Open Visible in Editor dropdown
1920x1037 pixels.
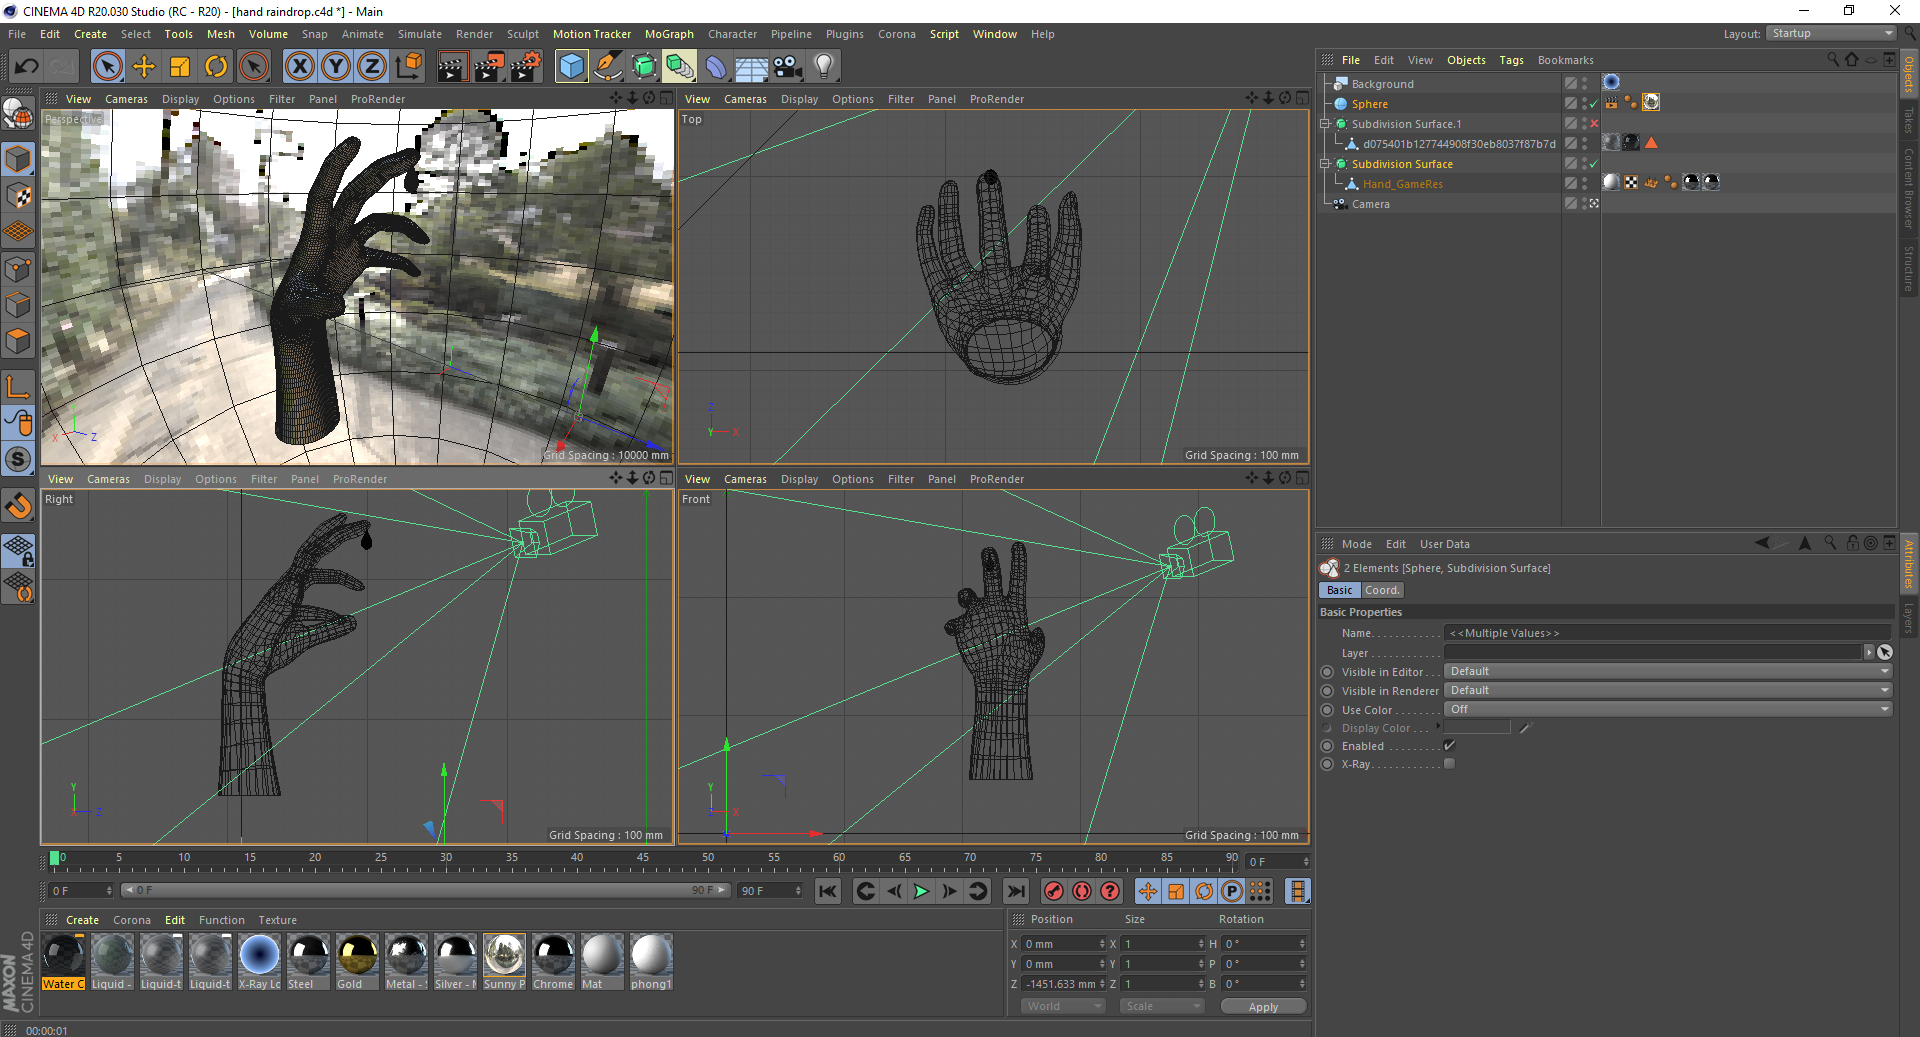point(1669,672)
